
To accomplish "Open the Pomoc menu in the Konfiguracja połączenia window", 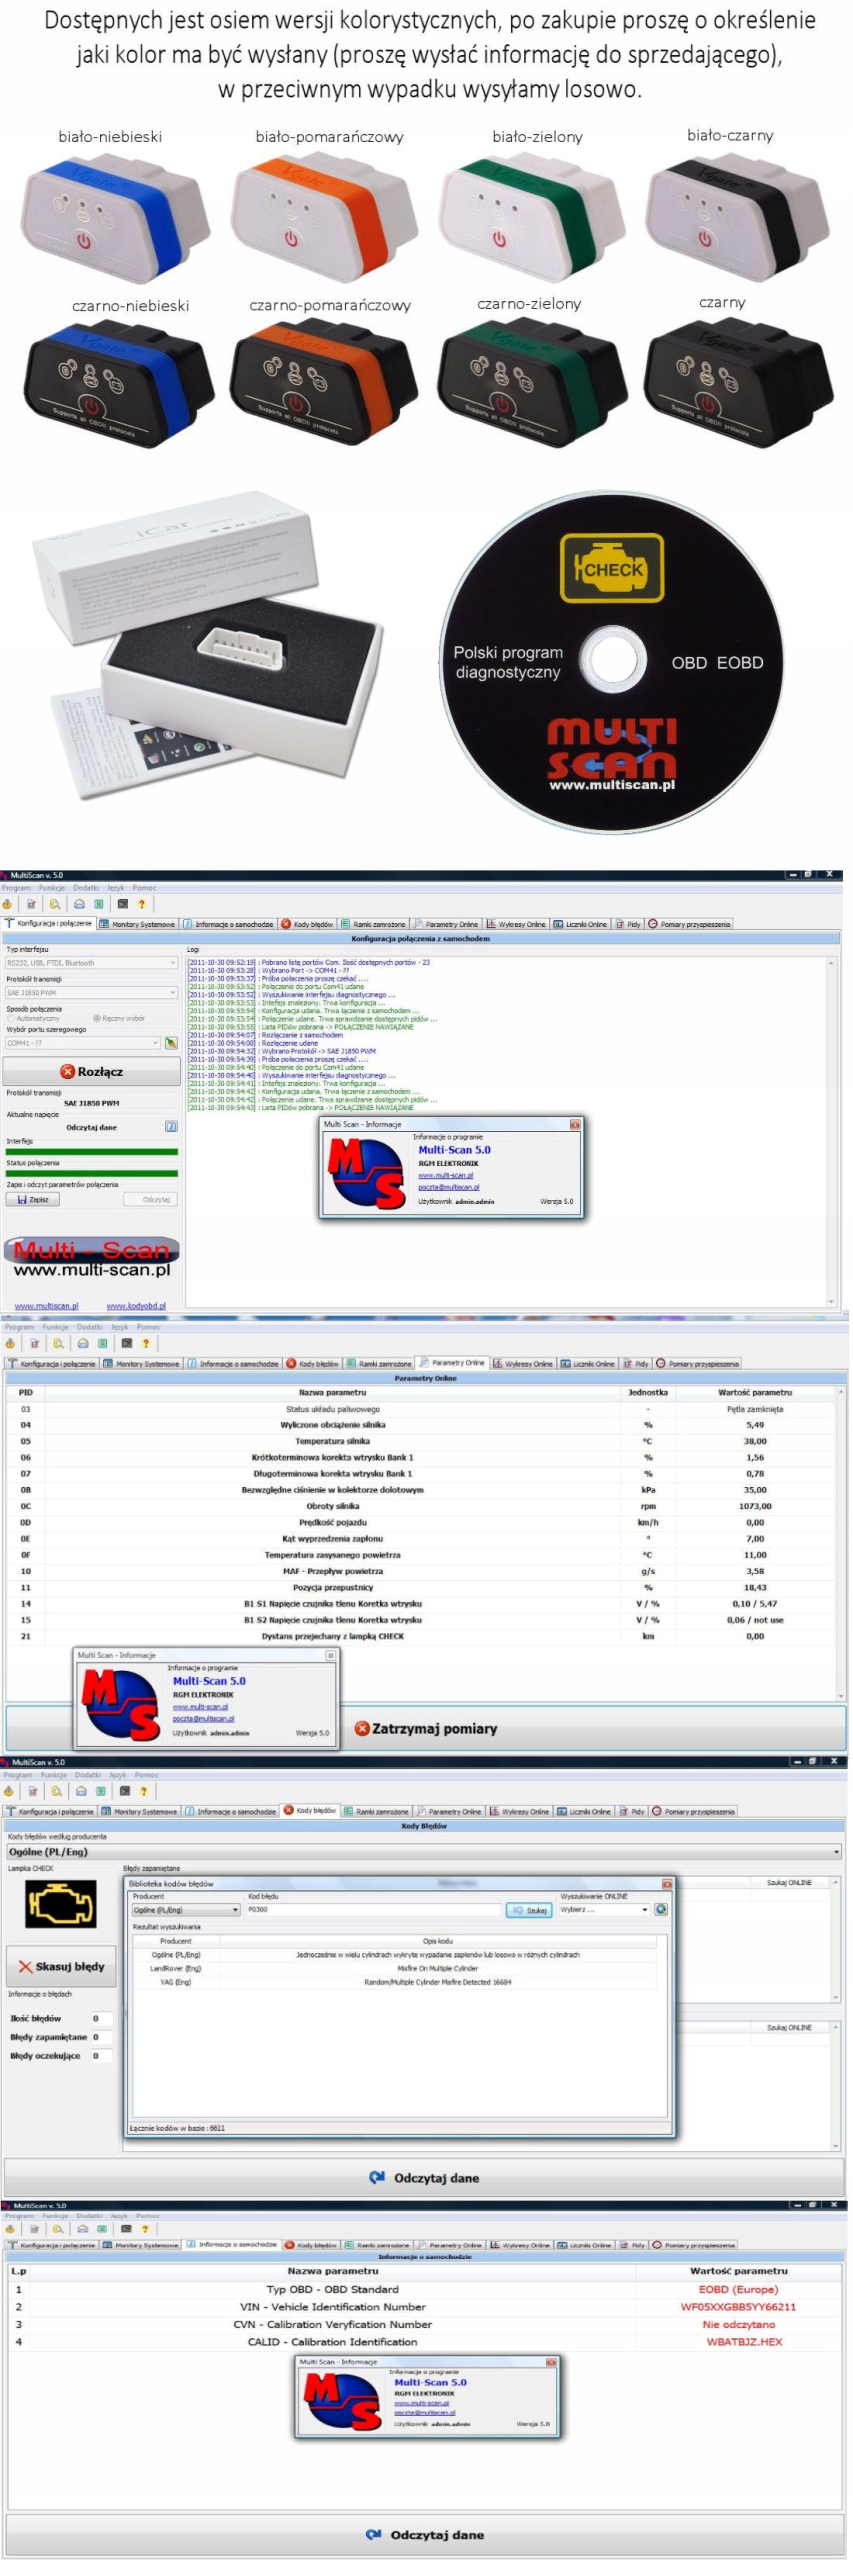I will [x=145, y=888].
